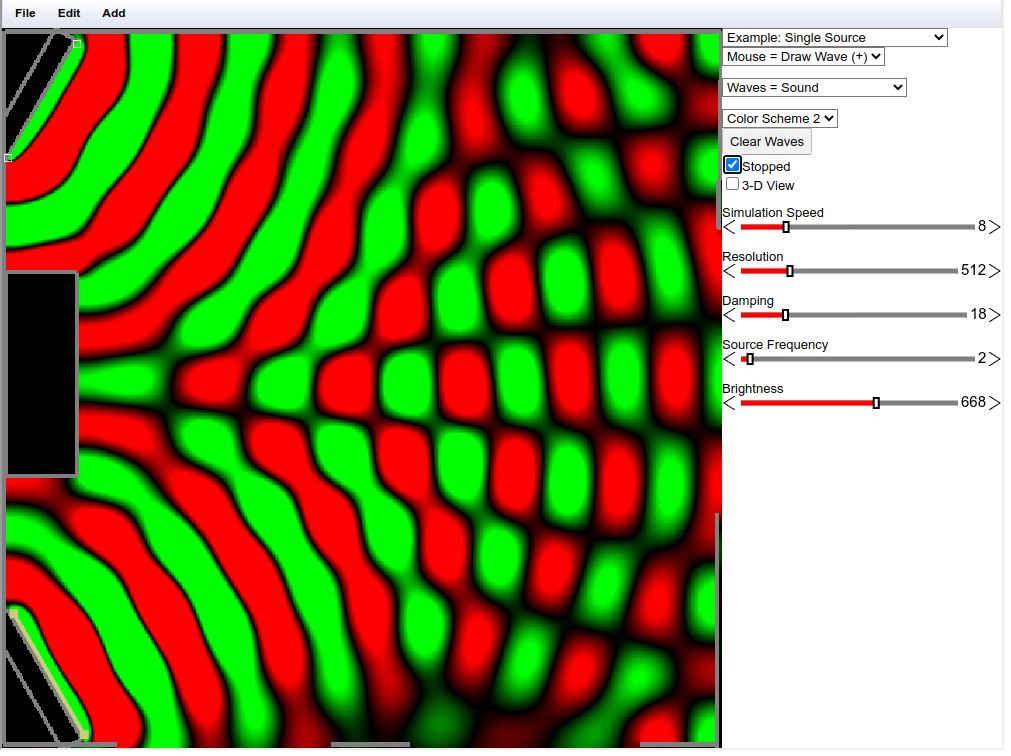Click the top handle of upper-left wall
The width and height of the screenshot is (1011, 756).
tap(77, 44)
